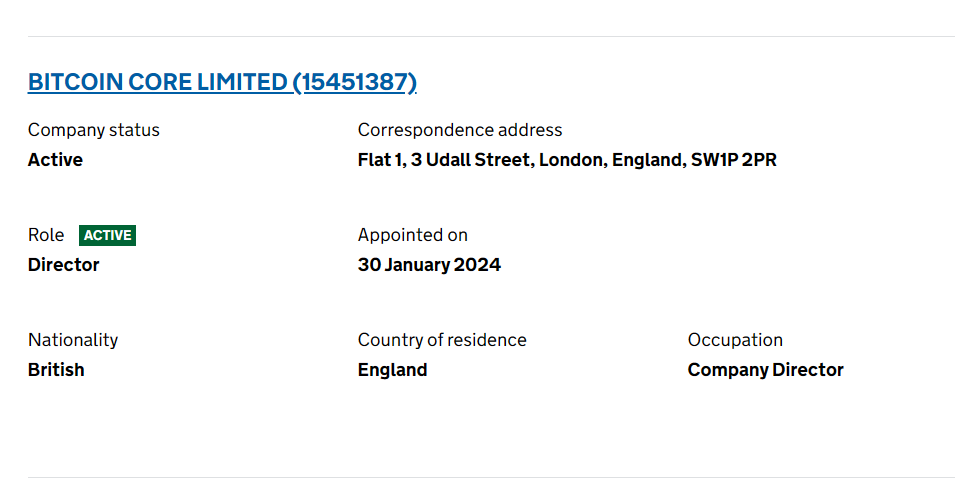Select the 'Company Director' occupation value
Screen dimensions: 955x478
(x=765, y=370)
